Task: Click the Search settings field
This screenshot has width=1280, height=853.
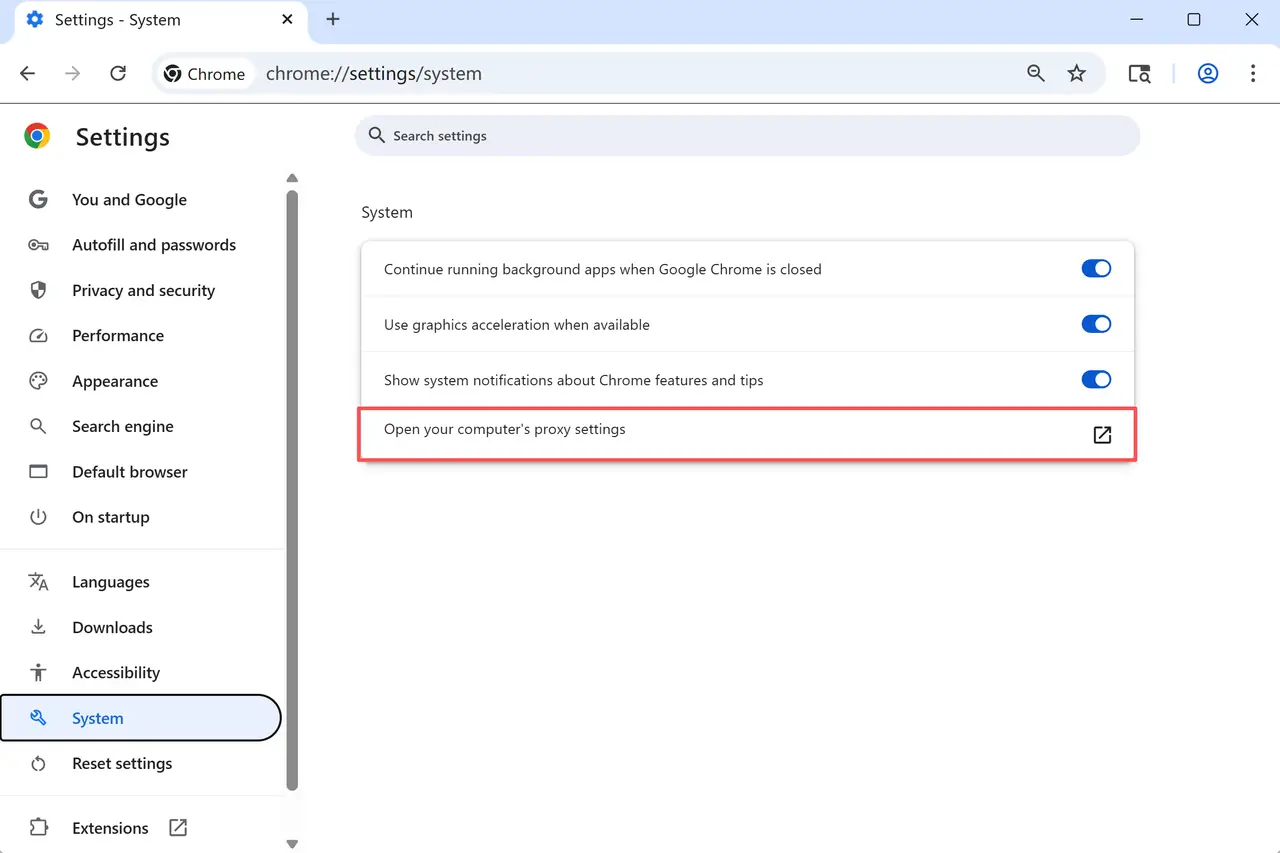Action: (747, 135)
